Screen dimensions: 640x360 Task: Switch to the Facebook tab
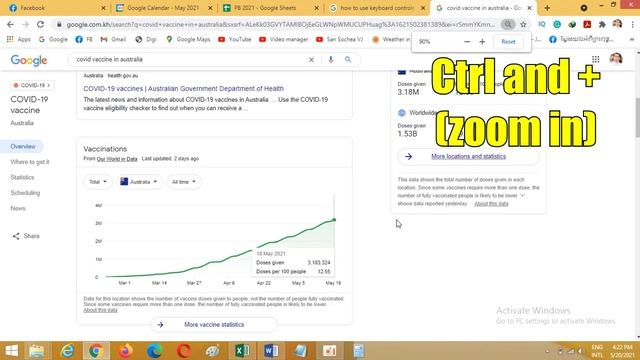[57, 8]
